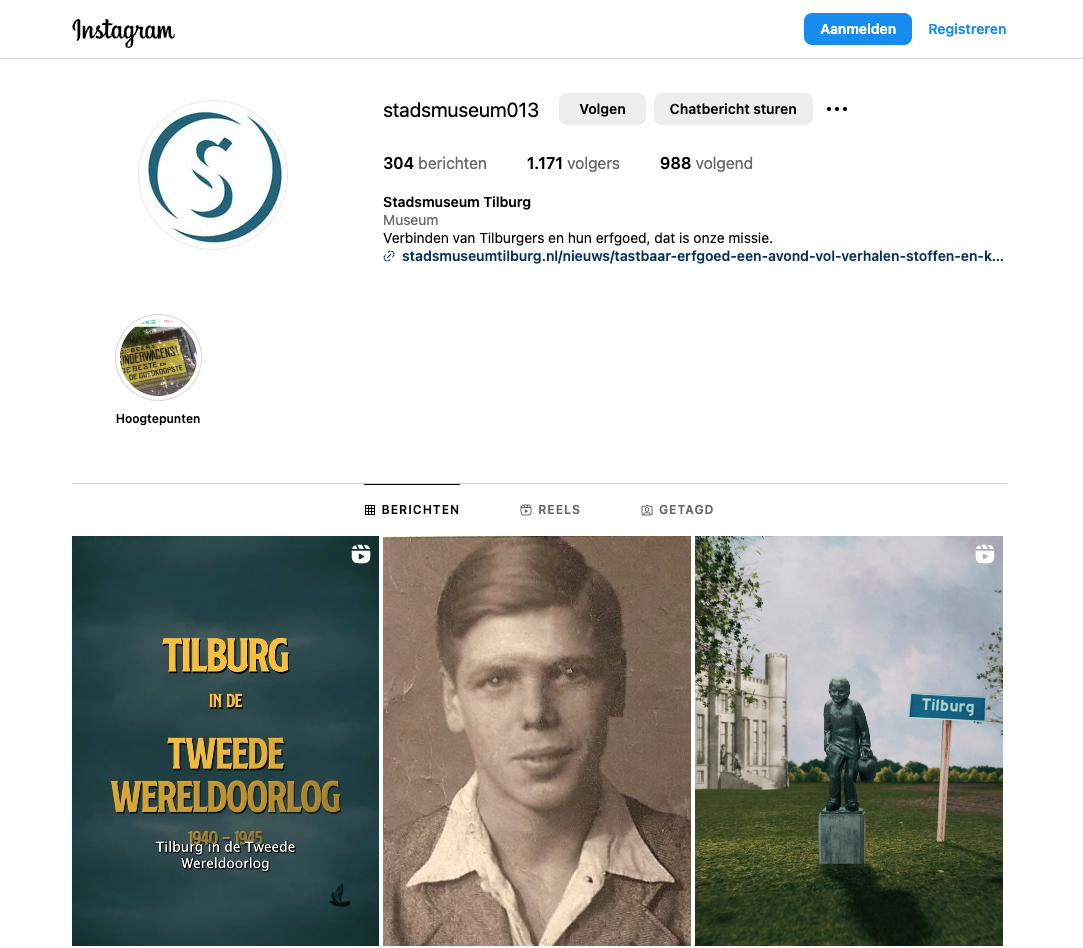Image resolution: width=1083 pixels, height=948 pixels.
Task: Open the vintage portrait photo post
Action: pos(537,741)
